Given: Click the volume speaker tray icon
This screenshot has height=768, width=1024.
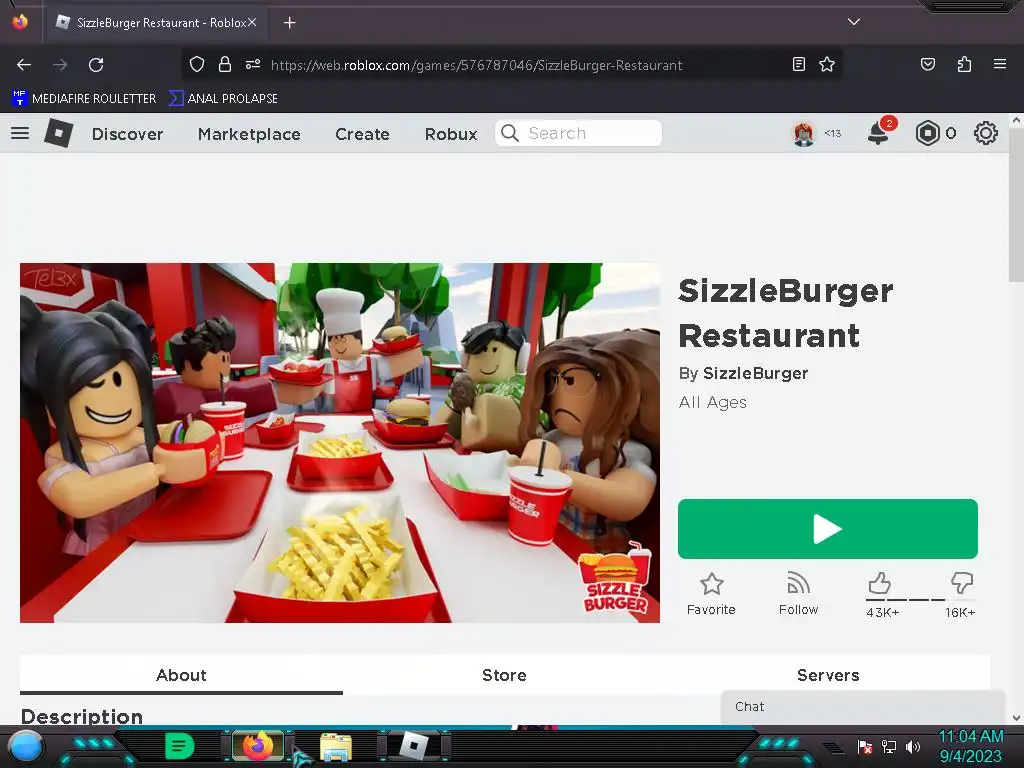Looking at the screenshot, I should tap(912, 747).
